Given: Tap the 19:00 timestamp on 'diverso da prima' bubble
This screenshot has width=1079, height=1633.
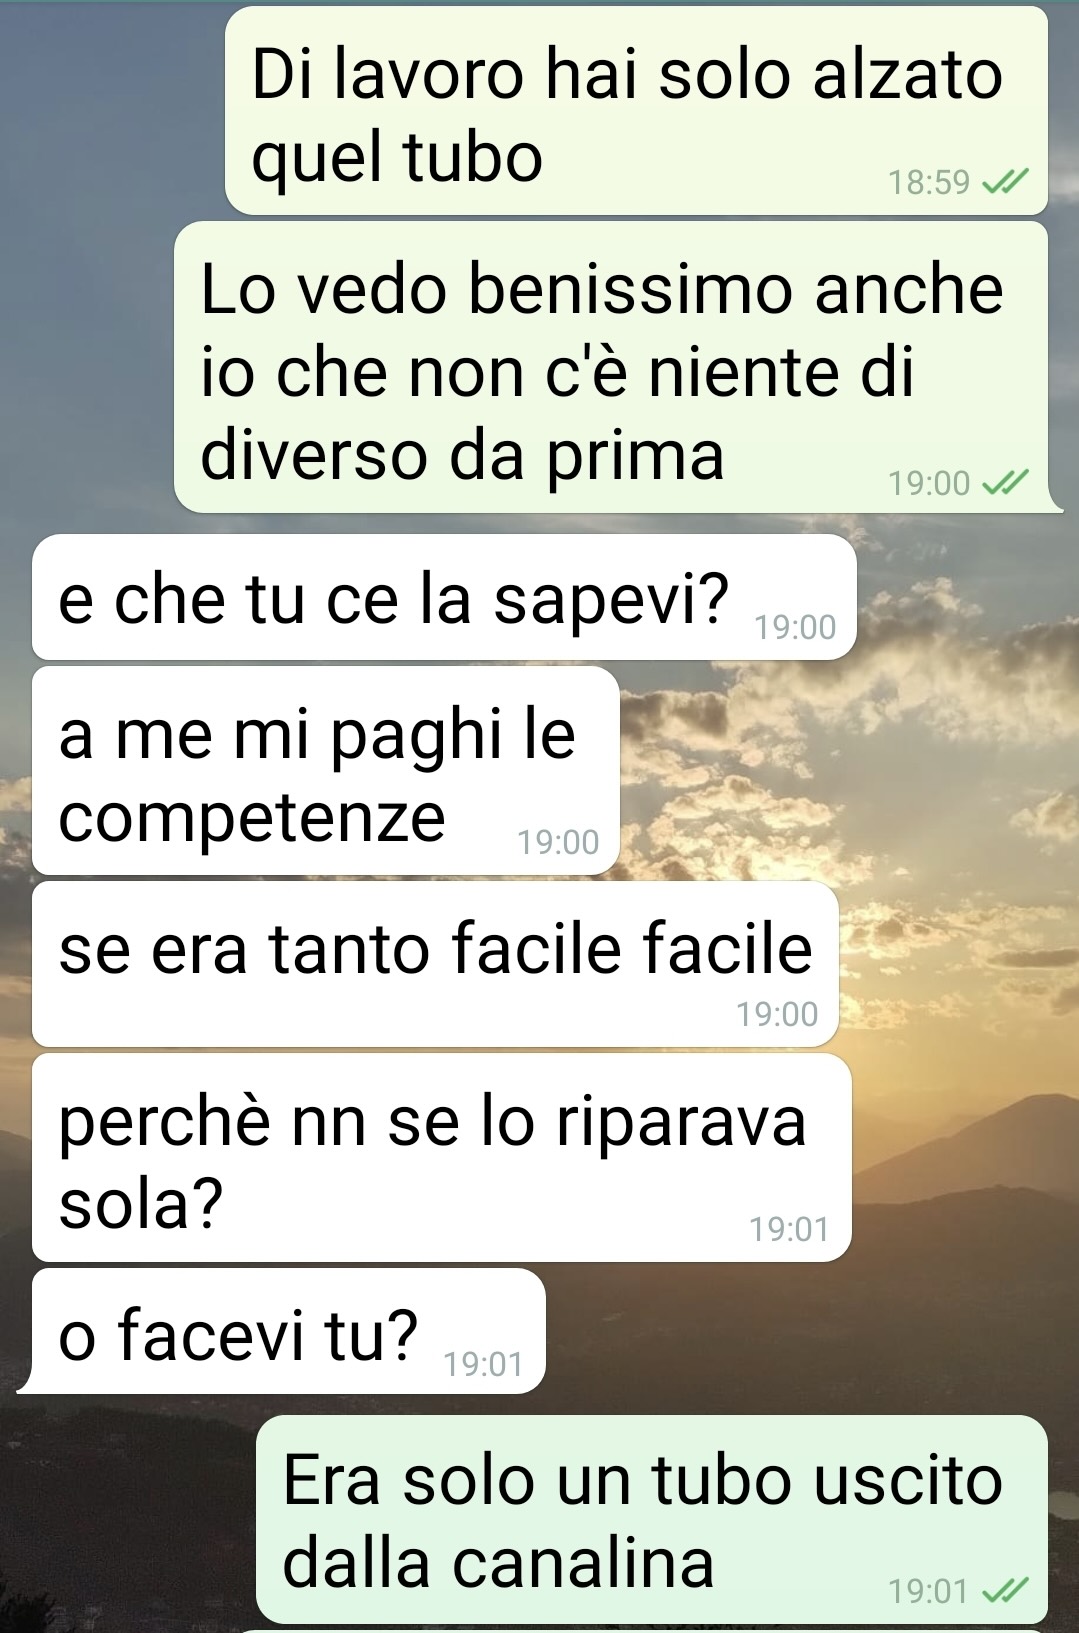Looking at the screenshot, I should (x=929, y=484).
